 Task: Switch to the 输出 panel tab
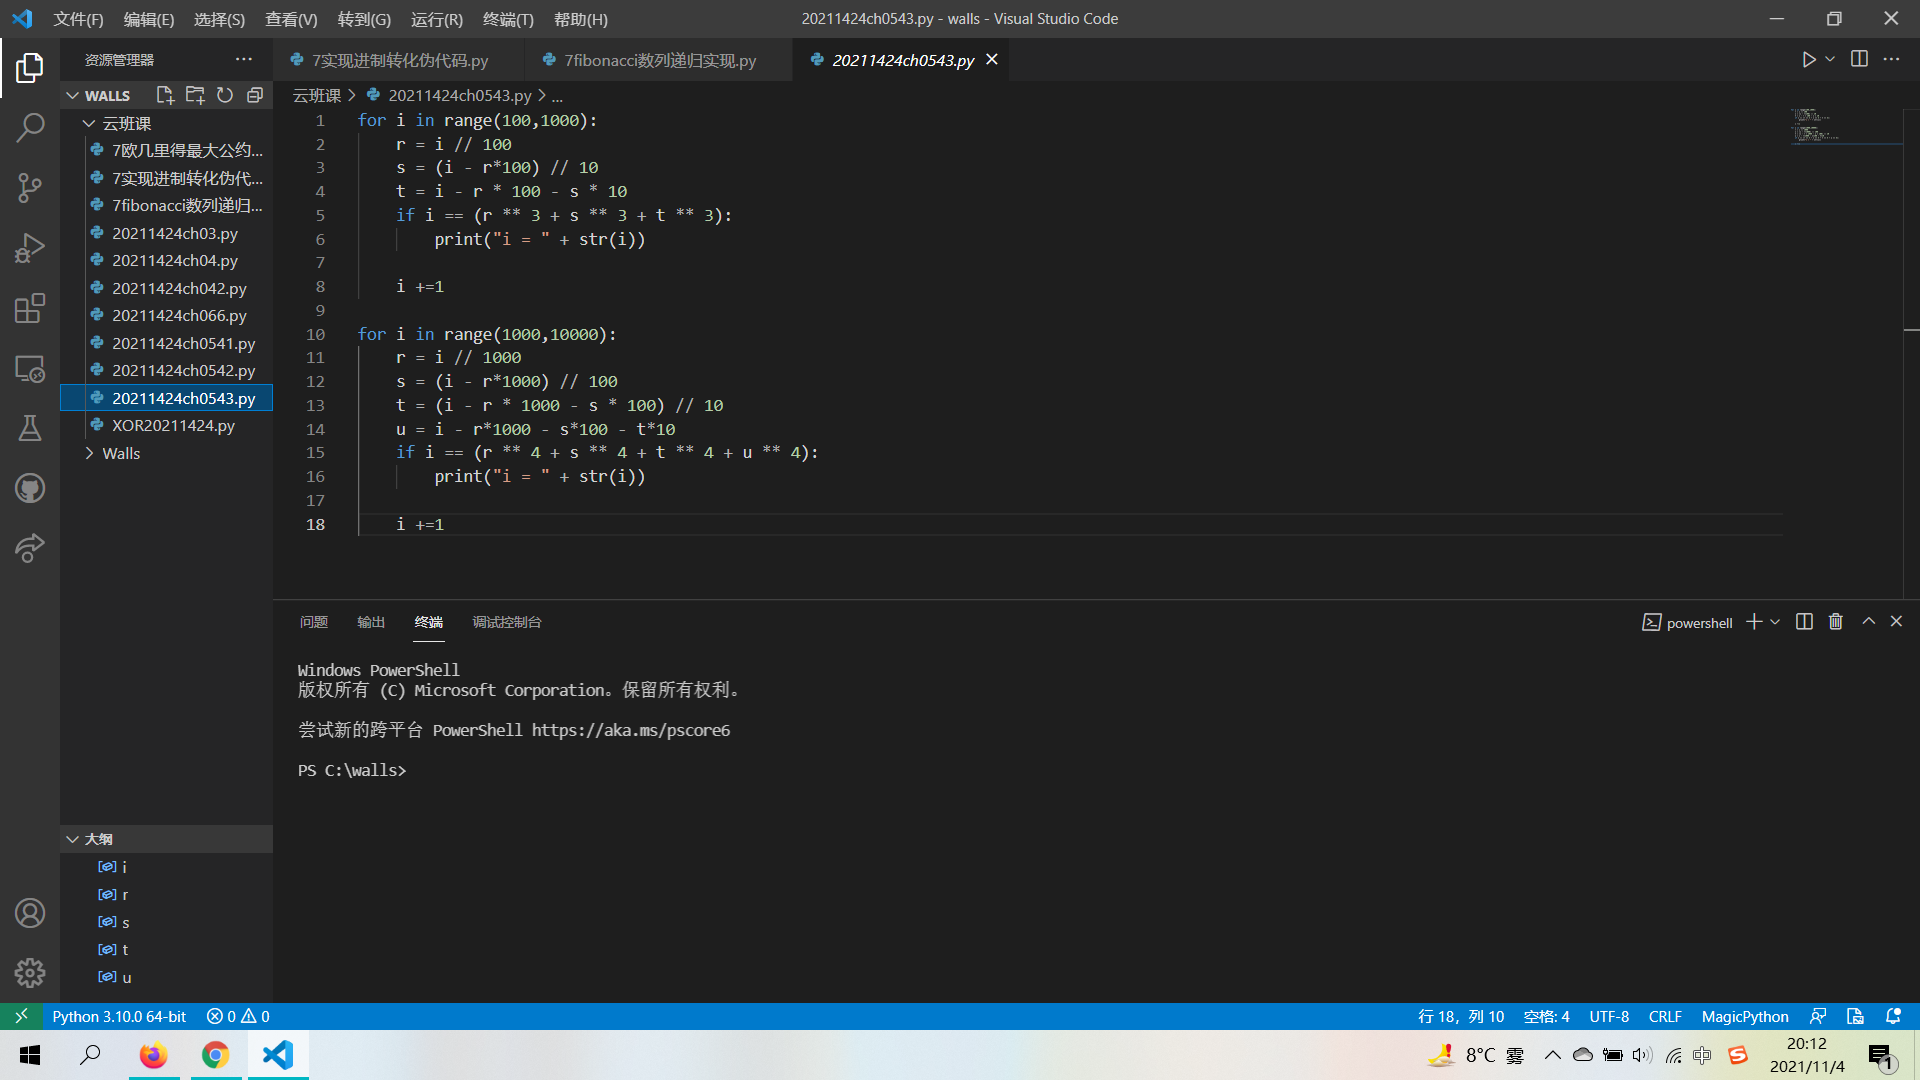371,622
